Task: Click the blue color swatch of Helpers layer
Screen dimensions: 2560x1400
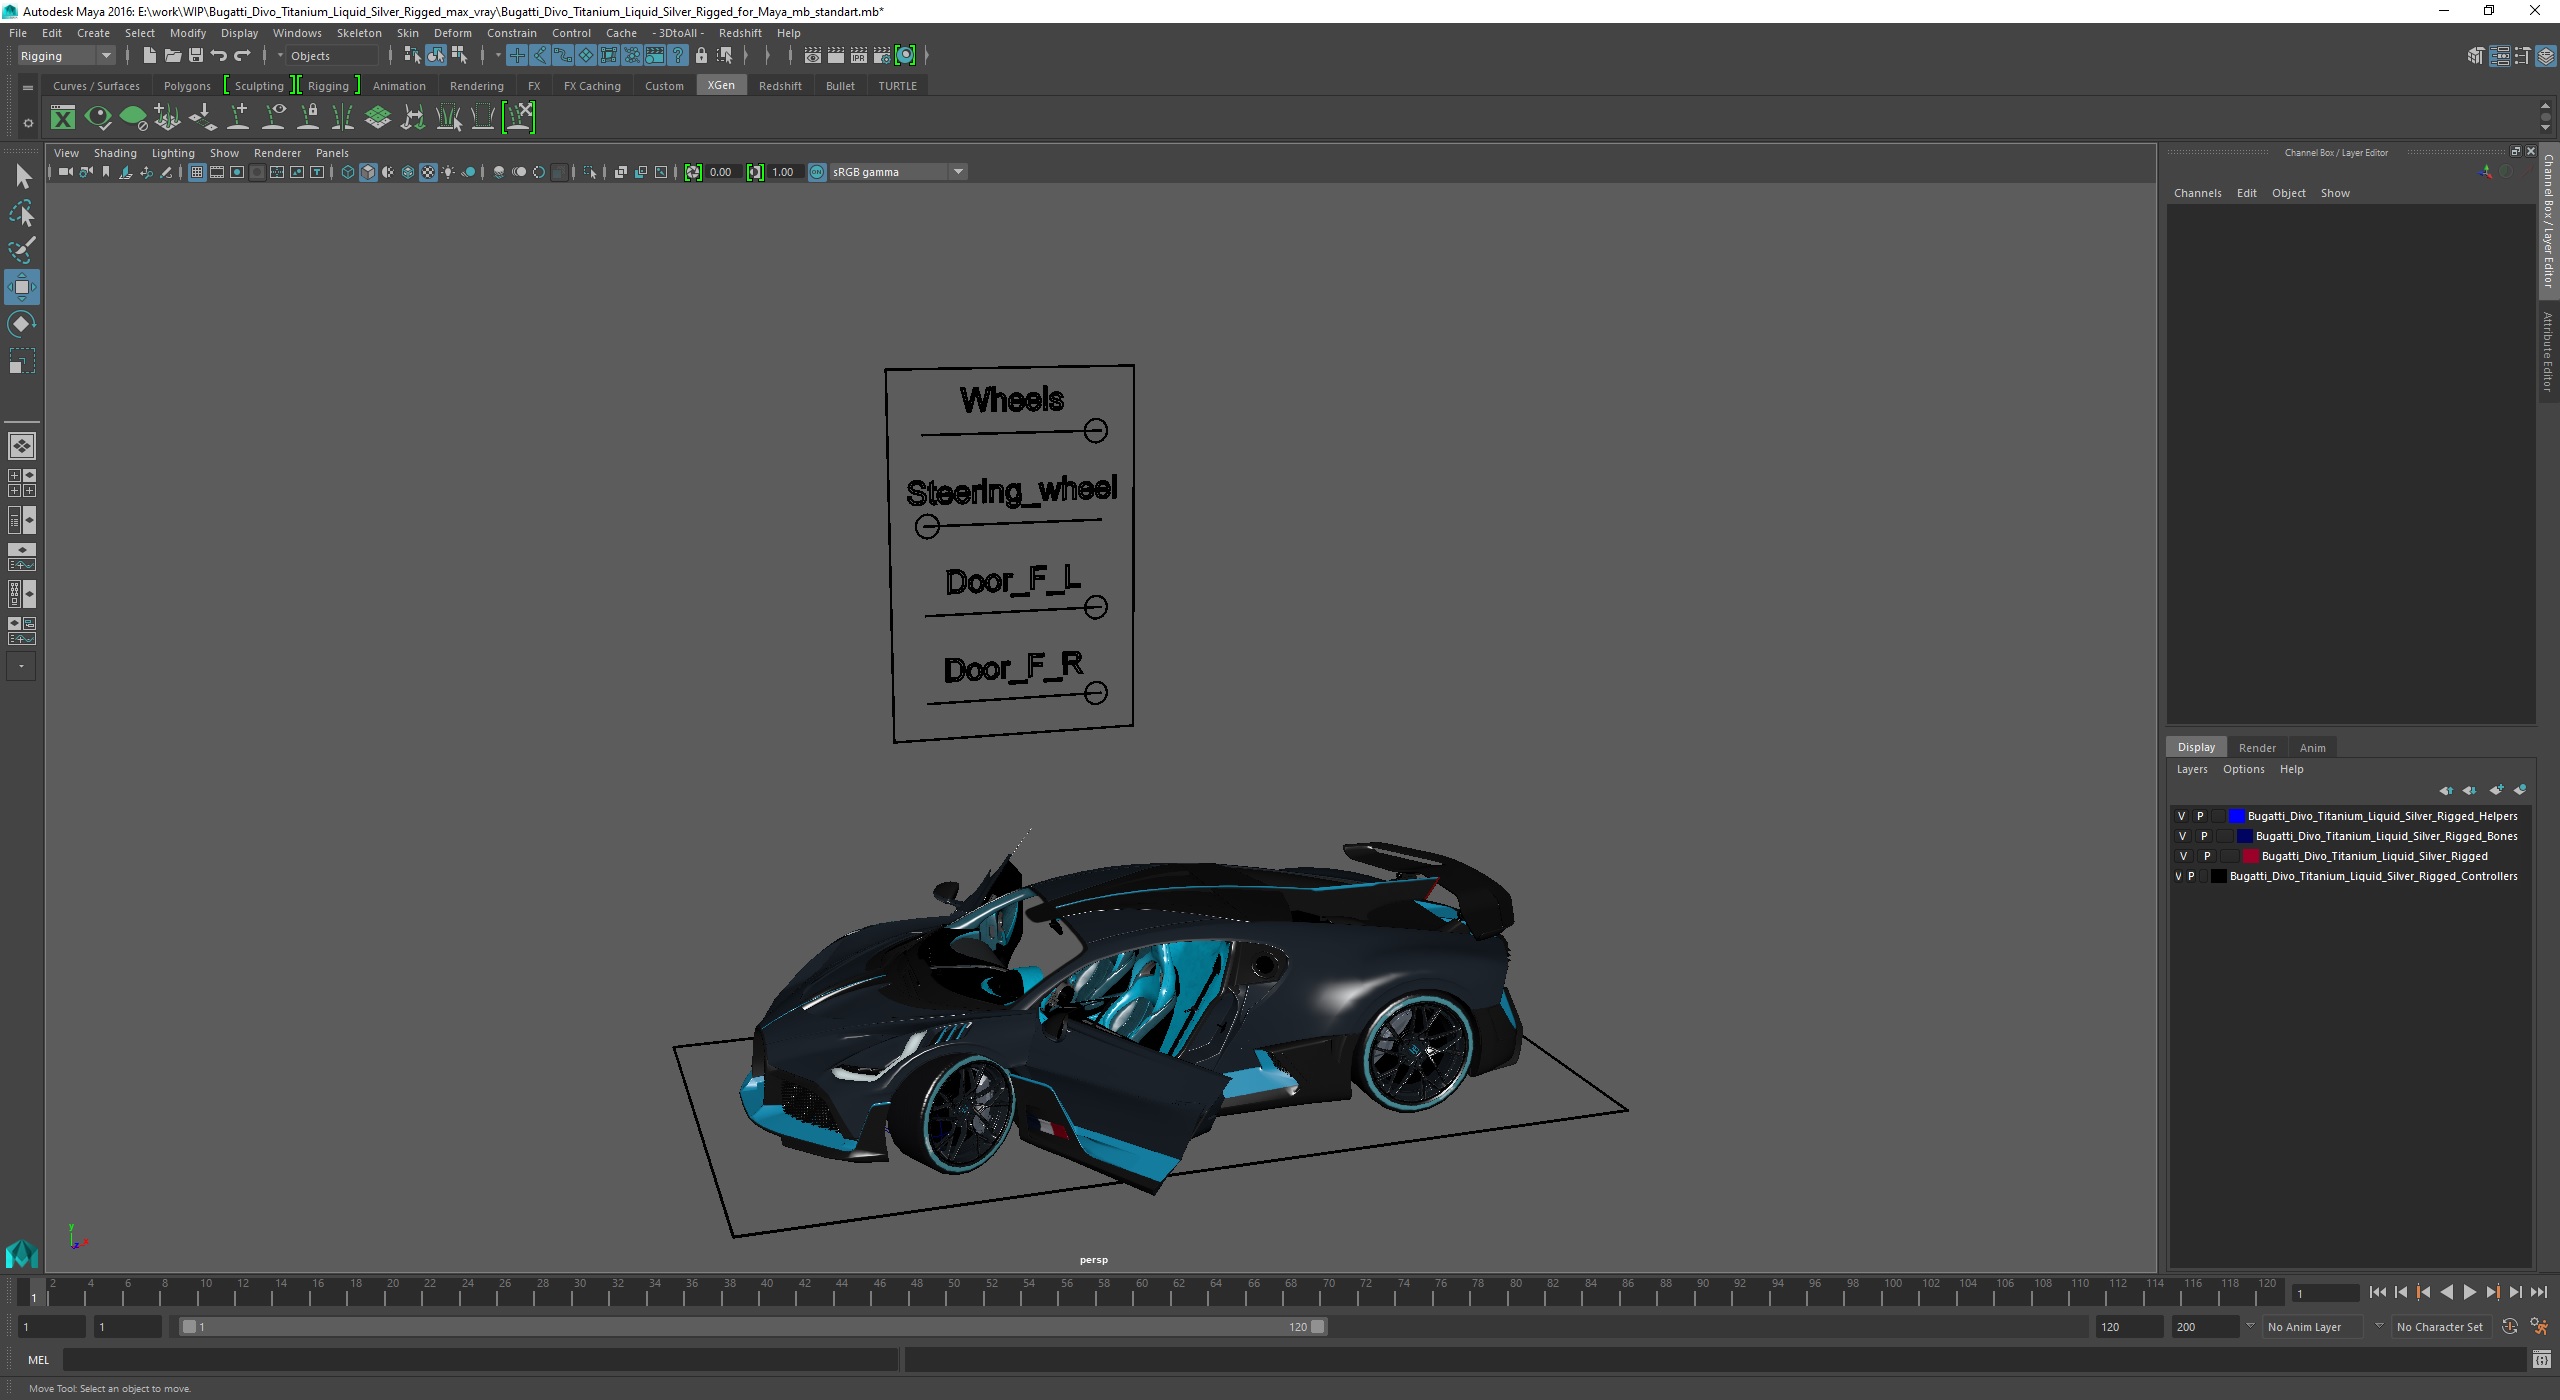Action: point(2237,816)
